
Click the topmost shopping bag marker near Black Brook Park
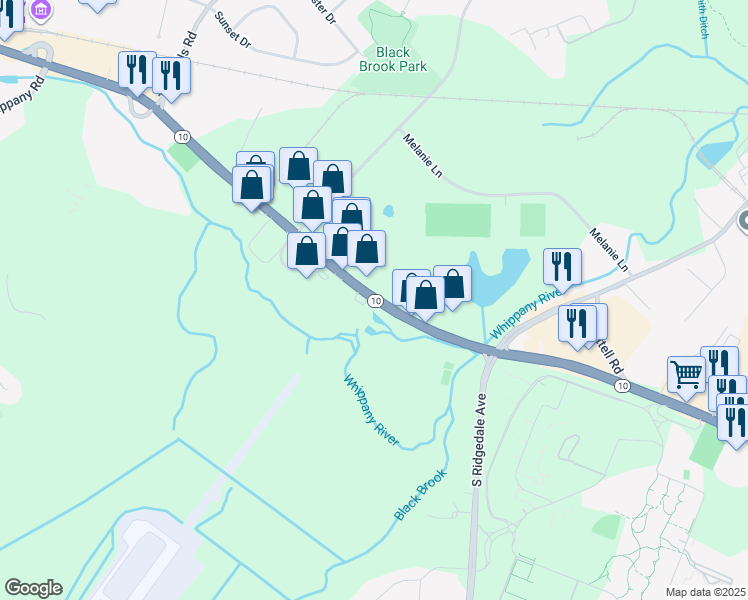pos(298,166)
